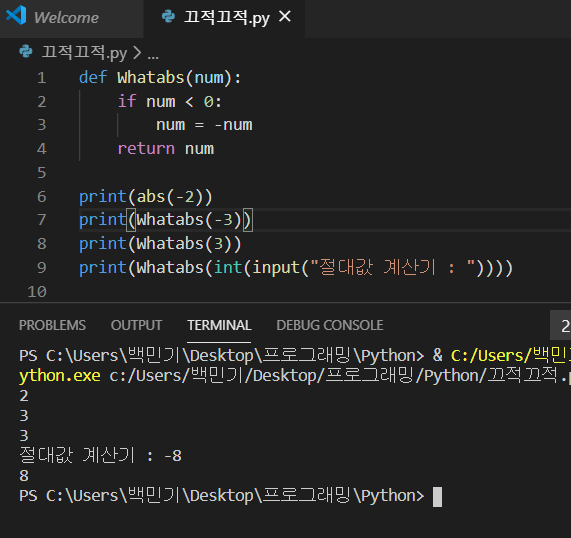Click the Python icon in the breadcrumb
The image size is (571, 538).
pyautogui.click(x=26, y=51)
